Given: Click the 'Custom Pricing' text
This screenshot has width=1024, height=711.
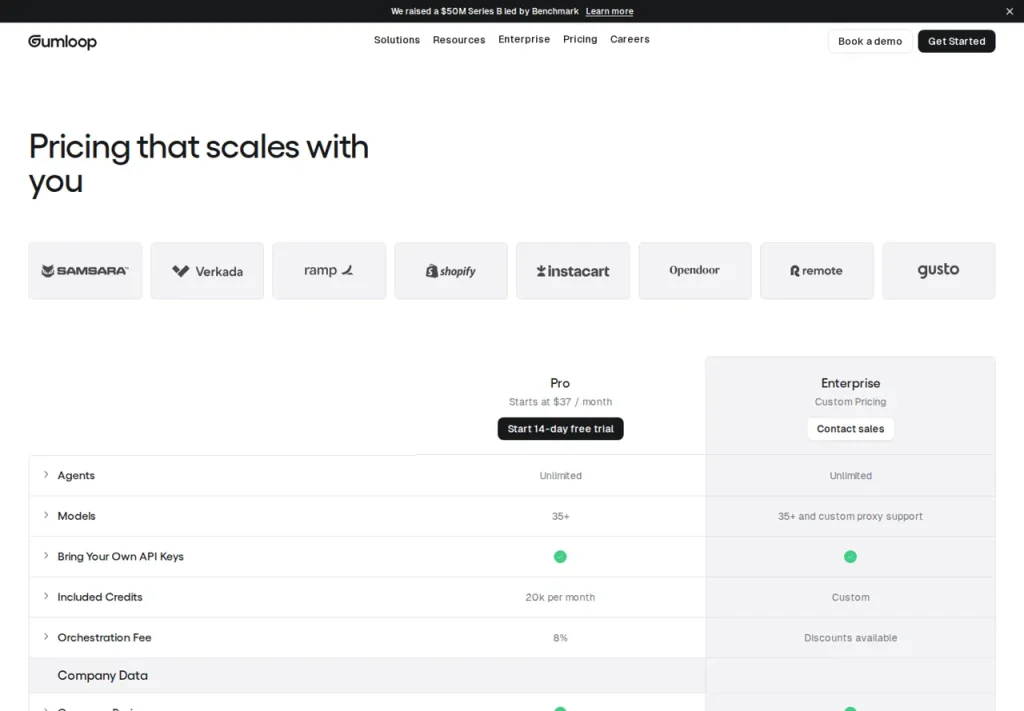Looking at the screenshot, I should 850,402.
